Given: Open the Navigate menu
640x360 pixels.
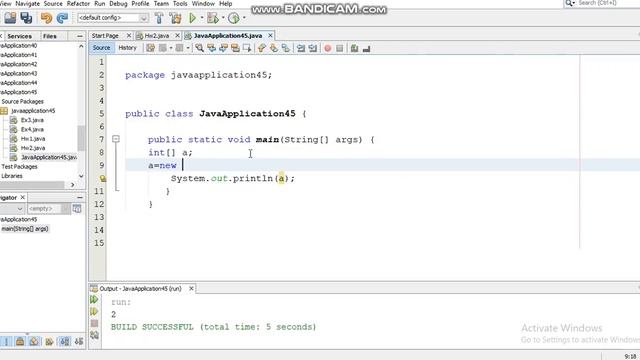Looking at the screenshot, I should 27,4.
